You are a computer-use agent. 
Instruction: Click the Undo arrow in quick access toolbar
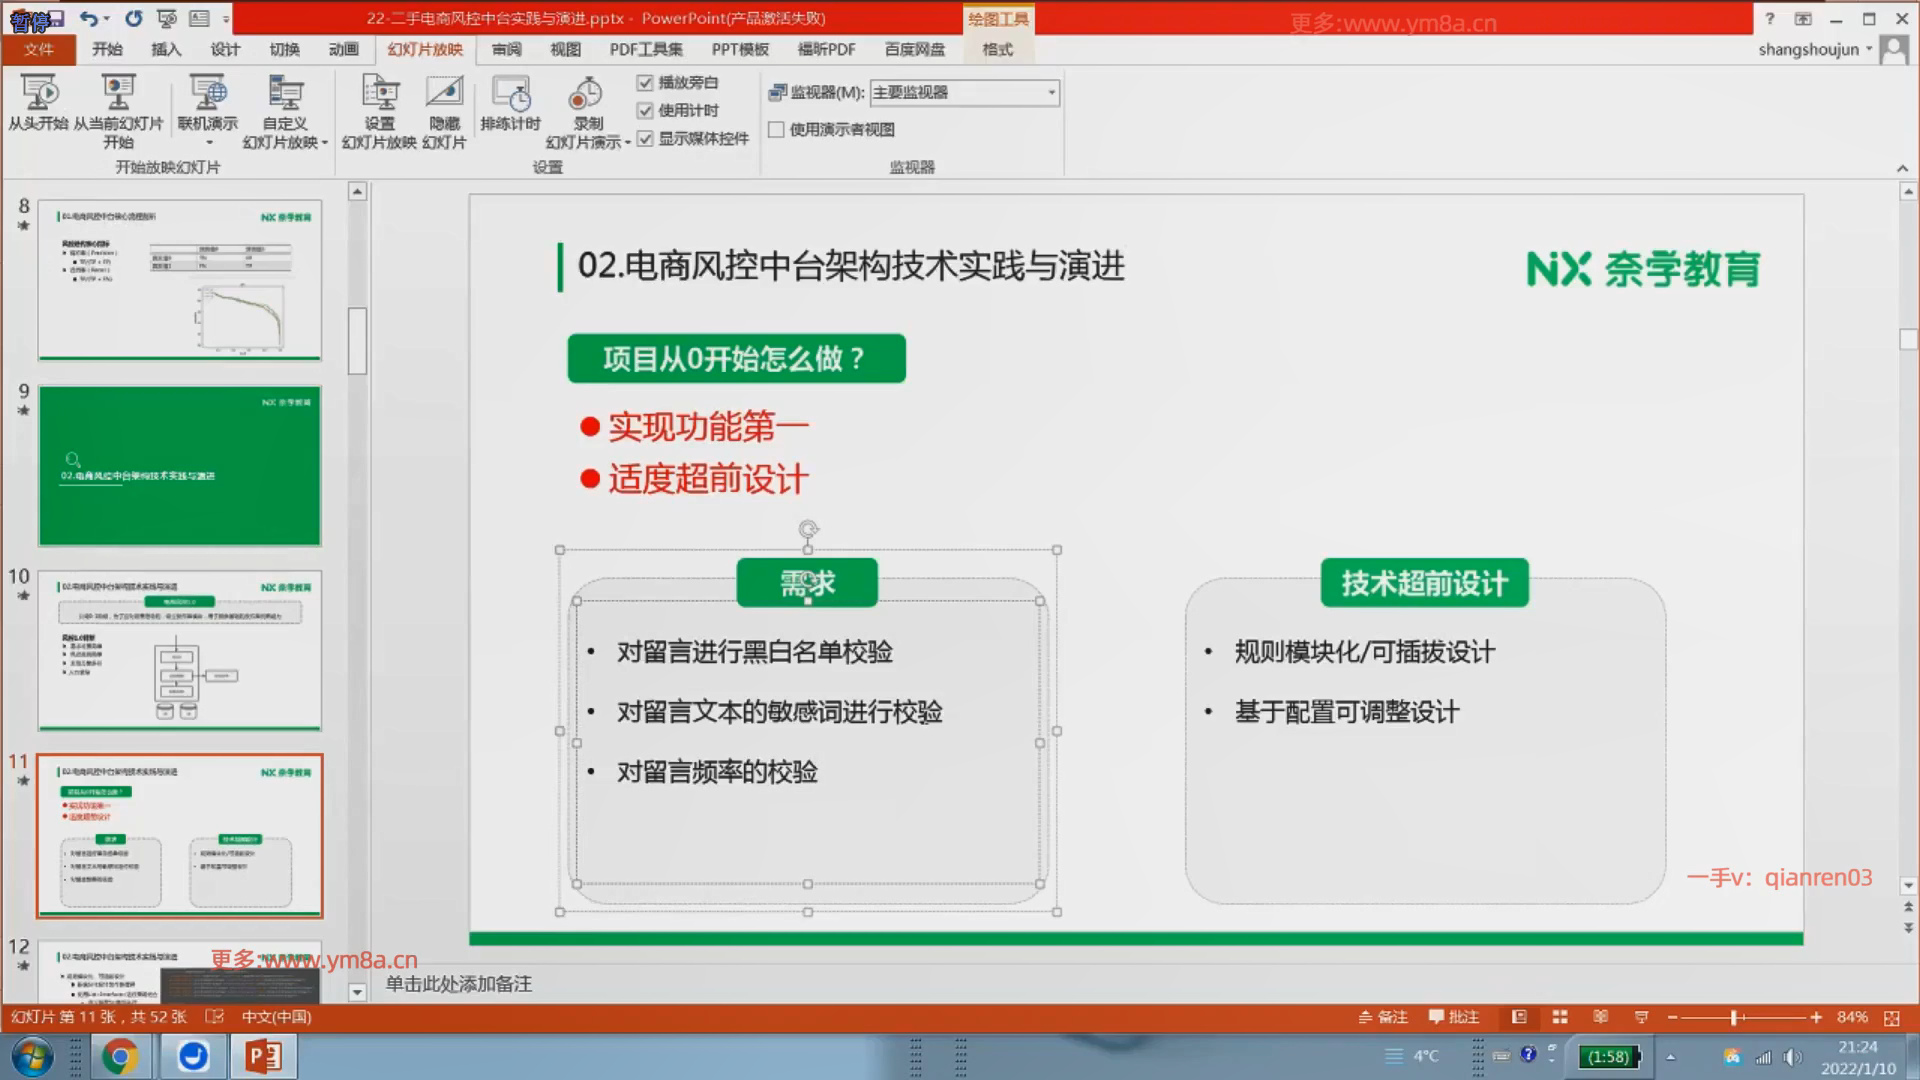(x=88, y=18)
